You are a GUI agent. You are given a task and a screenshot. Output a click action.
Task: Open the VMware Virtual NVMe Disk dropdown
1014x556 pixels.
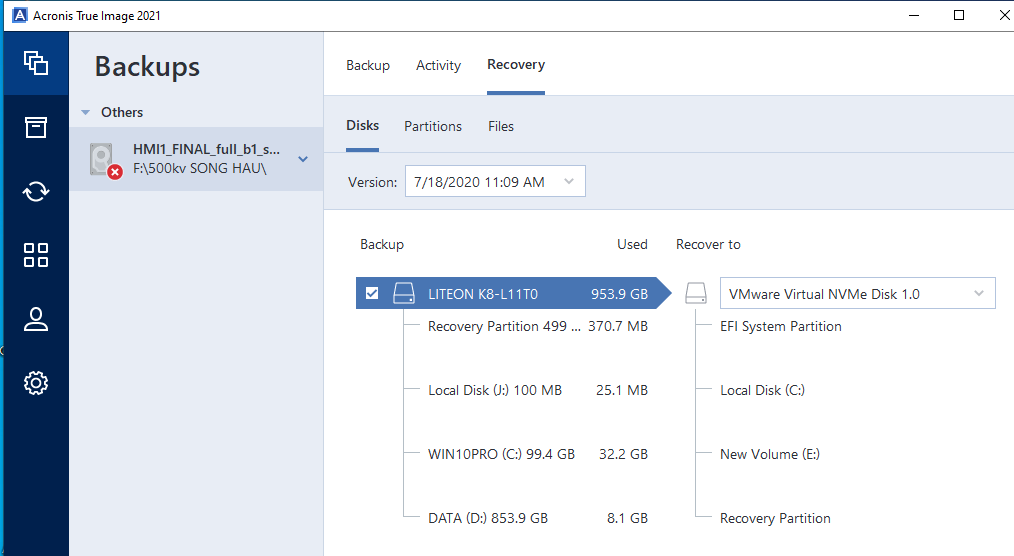click(x=857, y=294)
